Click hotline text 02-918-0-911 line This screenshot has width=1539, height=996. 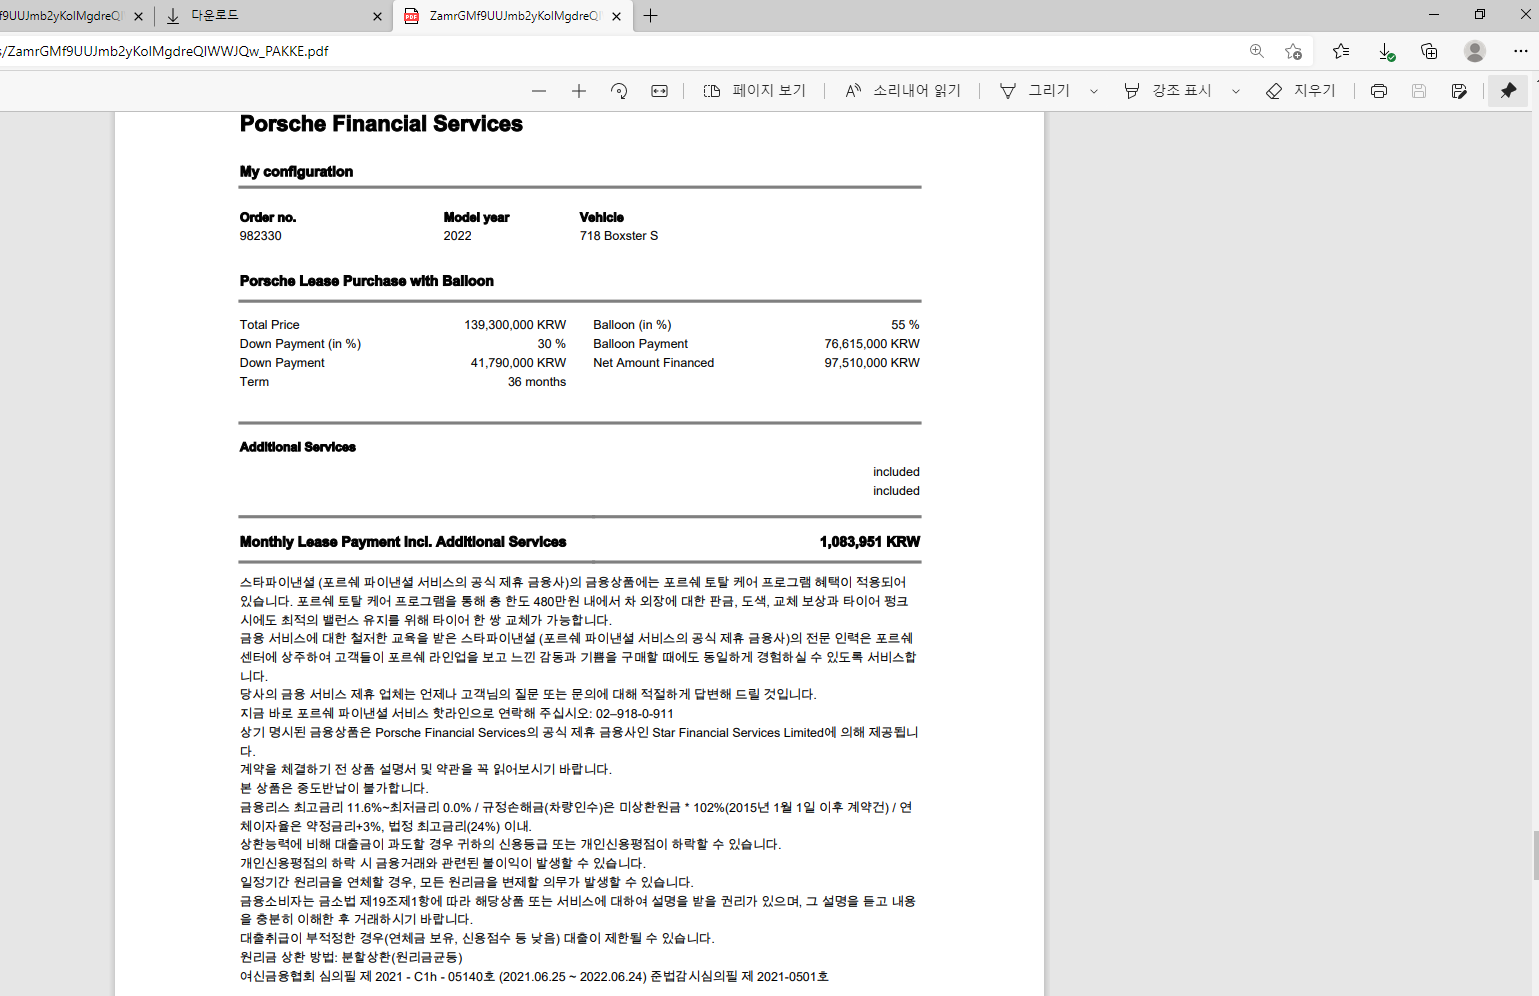(x=456, y=714)
